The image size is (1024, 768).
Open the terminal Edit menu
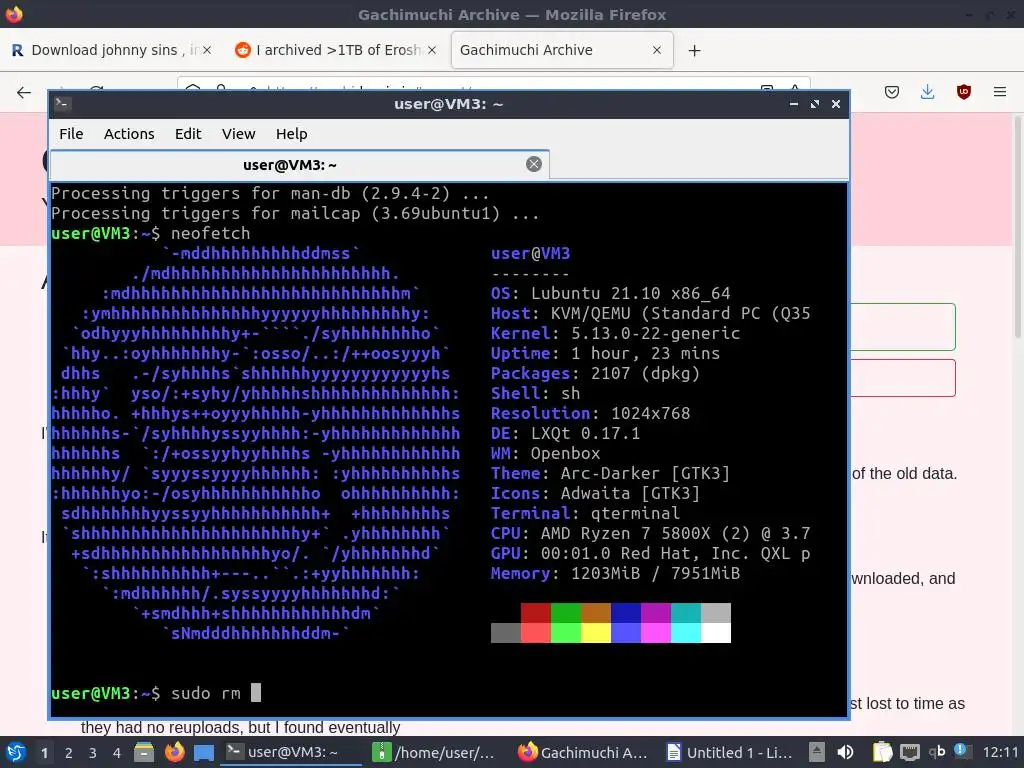click(x=188, y=134)
